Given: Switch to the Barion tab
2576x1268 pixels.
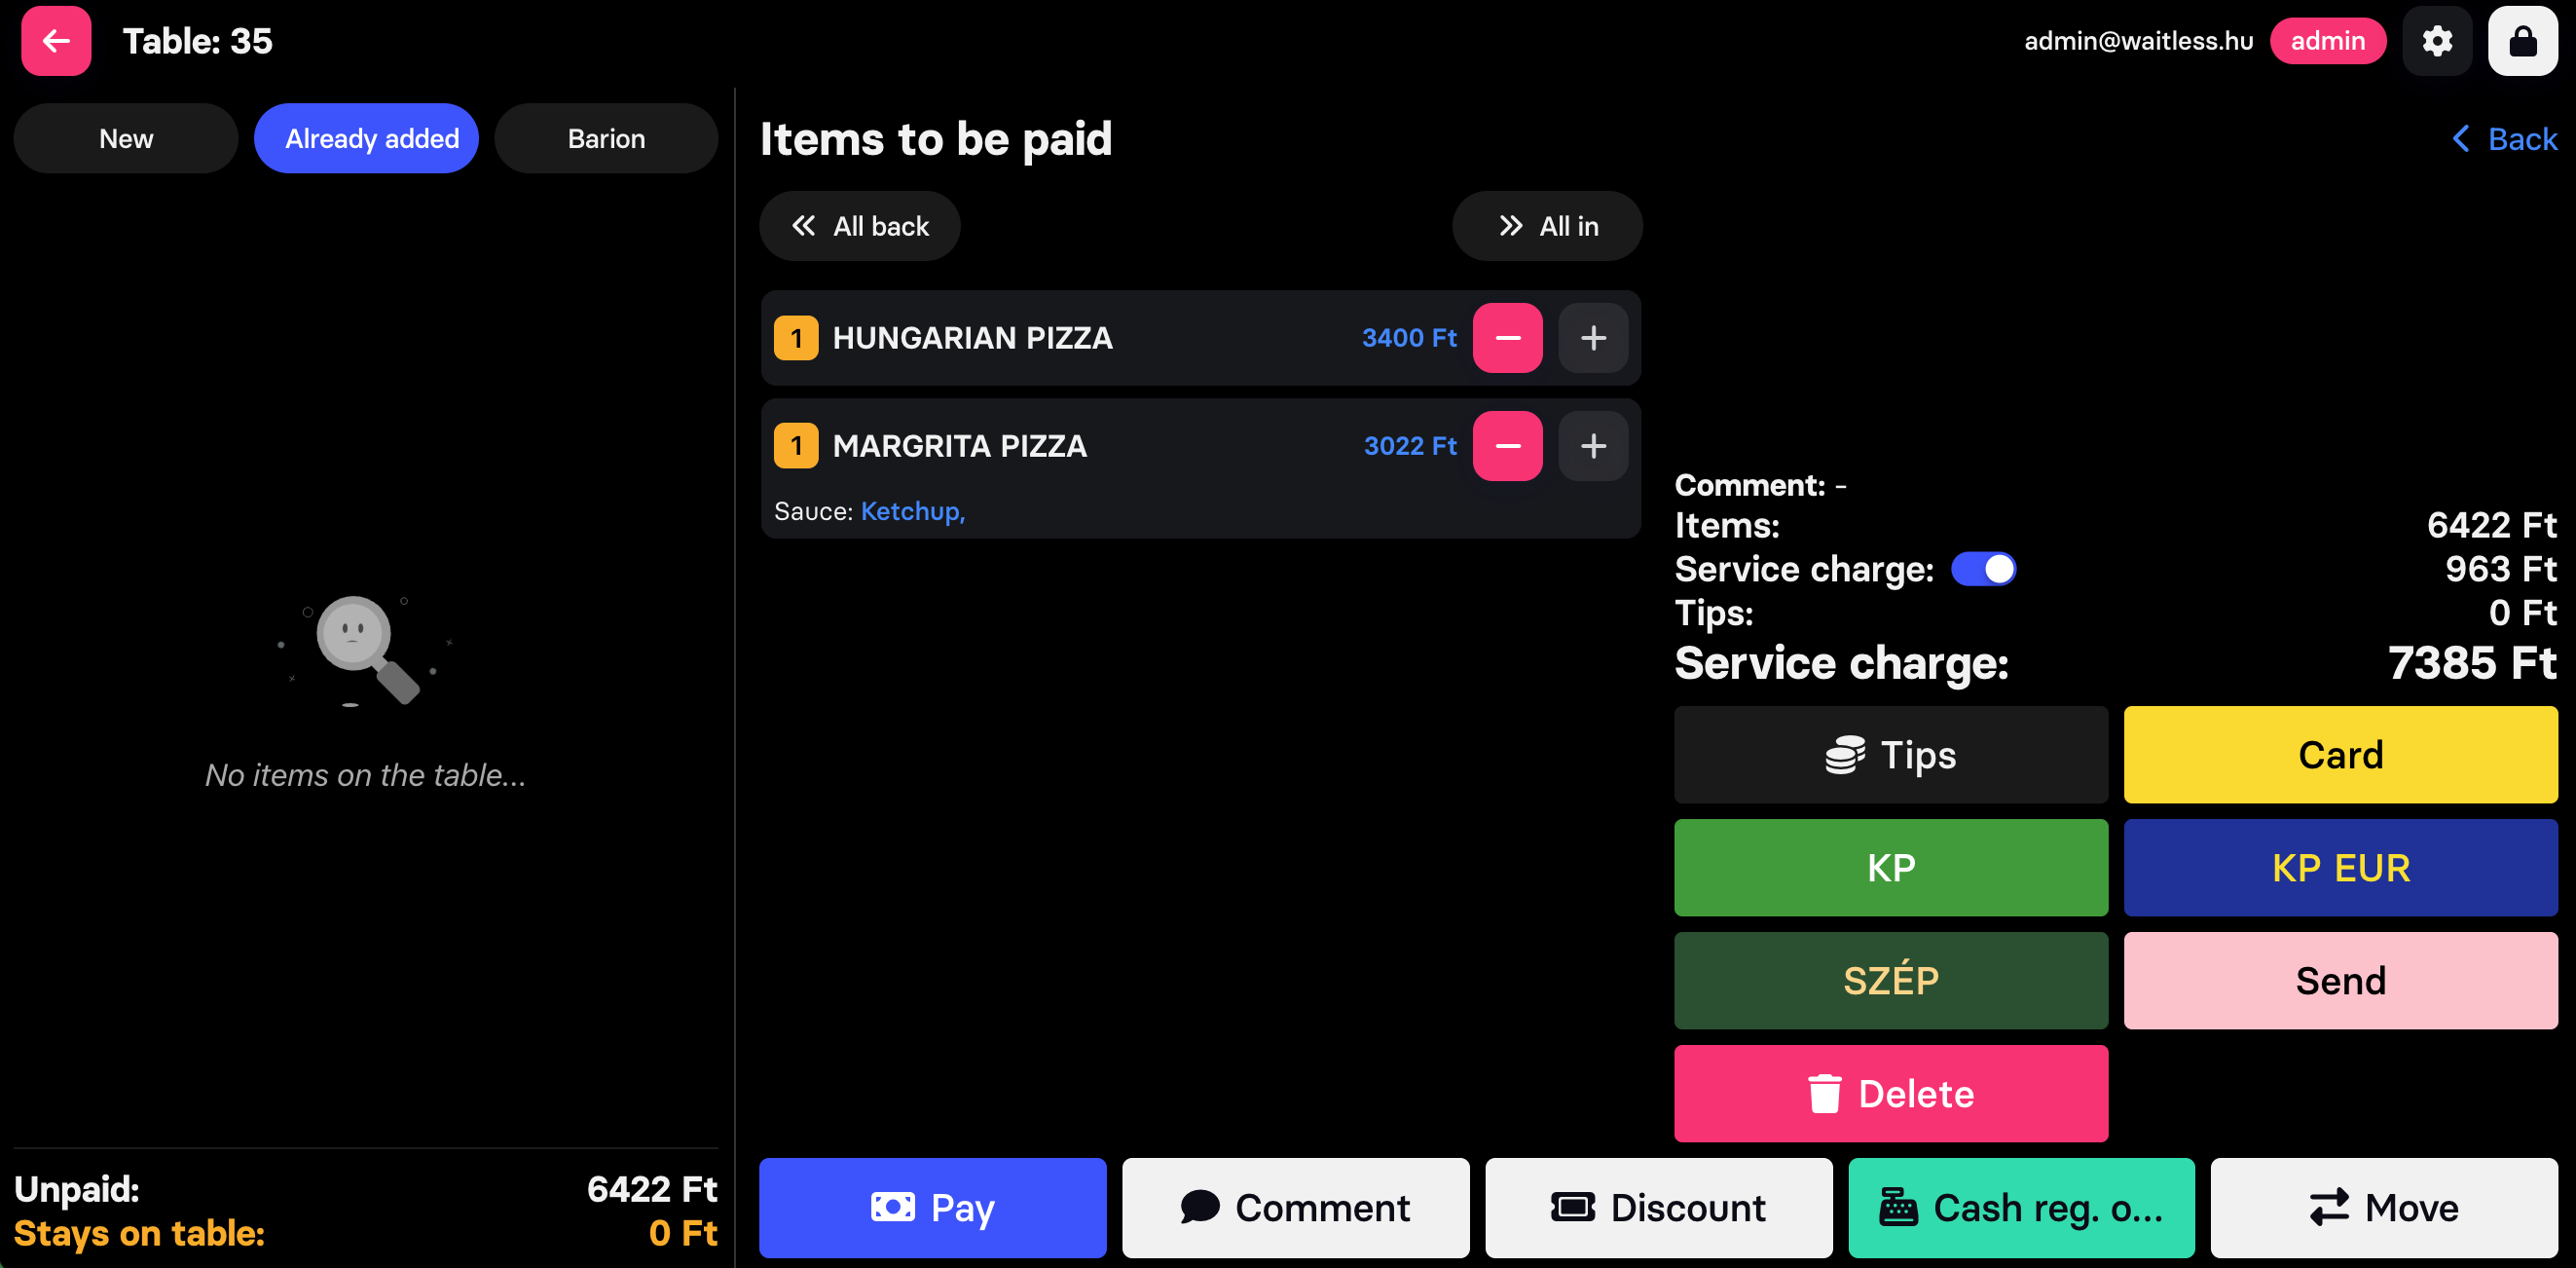Looking at the screenshot, I should (606, 138).
